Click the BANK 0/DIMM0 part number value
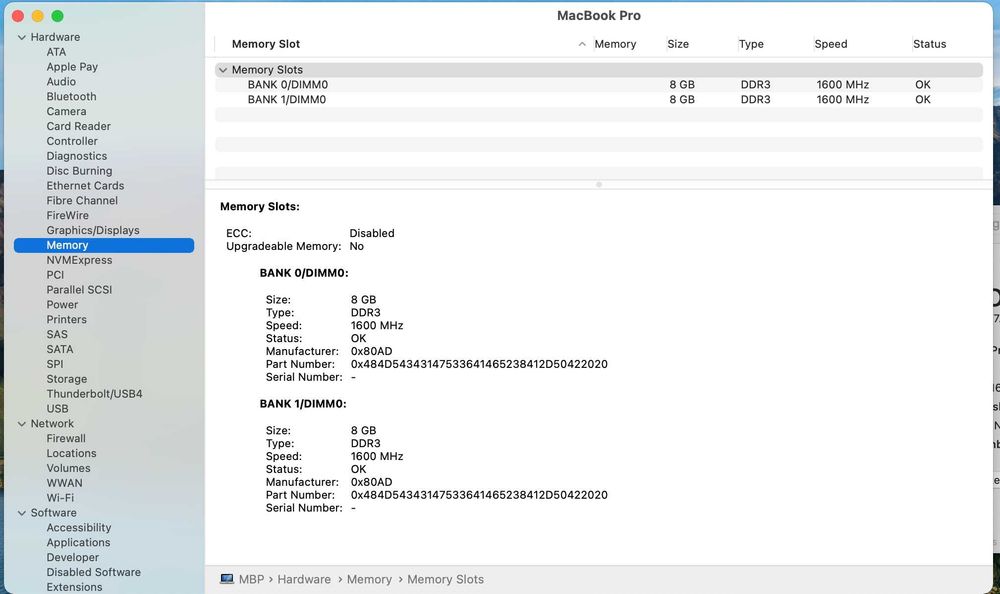This screenshot has width=1000, height=594. [479, 364]
